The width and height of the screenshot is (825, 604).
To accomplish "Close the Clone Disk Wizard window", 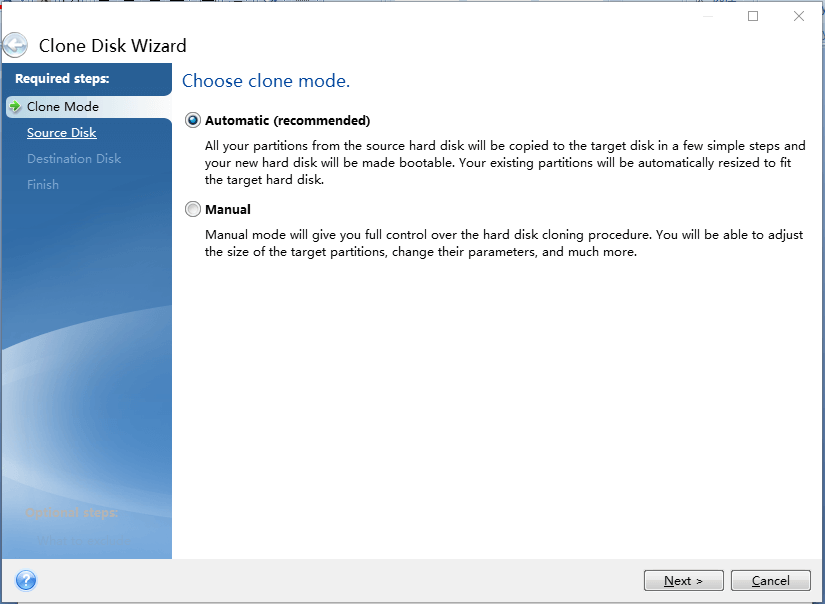I will pyautogui.click(x=799, y=16).
